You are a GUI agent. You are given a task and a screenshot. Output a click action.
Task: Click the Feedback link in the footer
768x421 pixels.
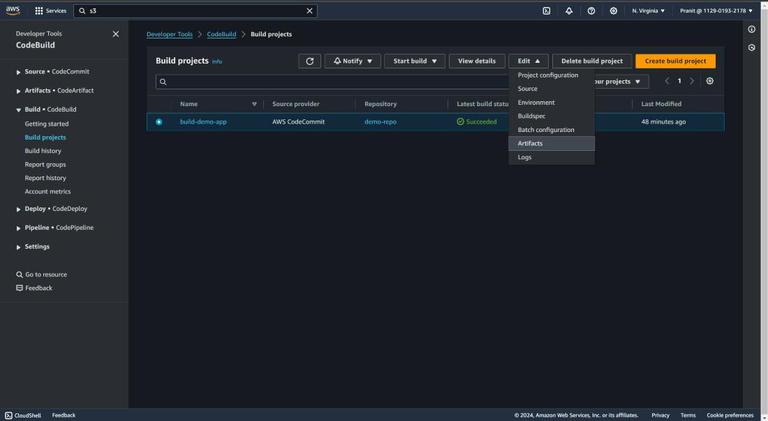point(64,415)
